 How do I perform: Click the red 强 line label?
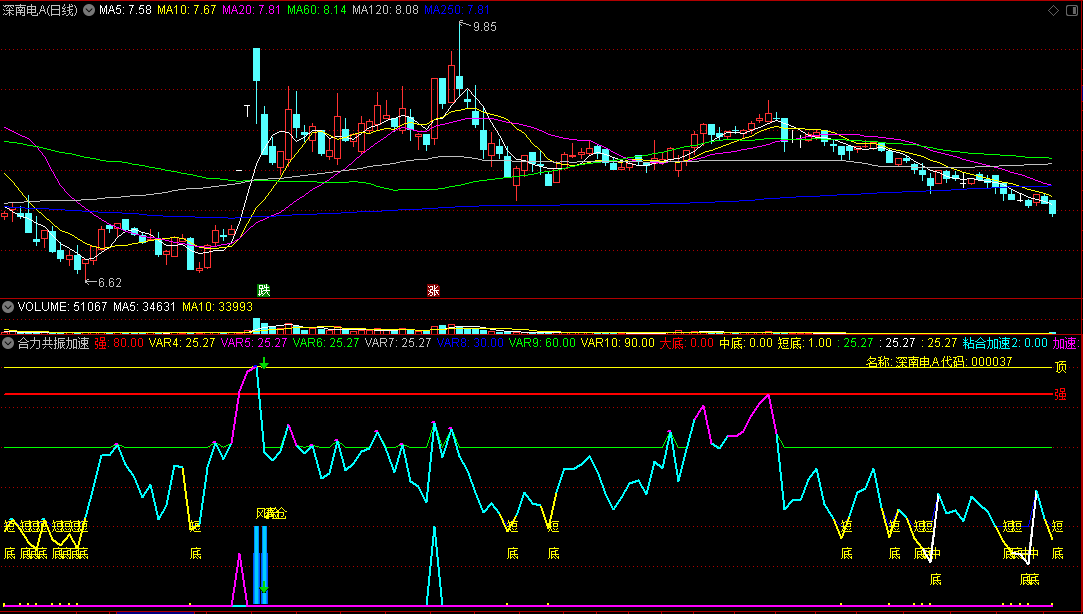click(1060, 394)
